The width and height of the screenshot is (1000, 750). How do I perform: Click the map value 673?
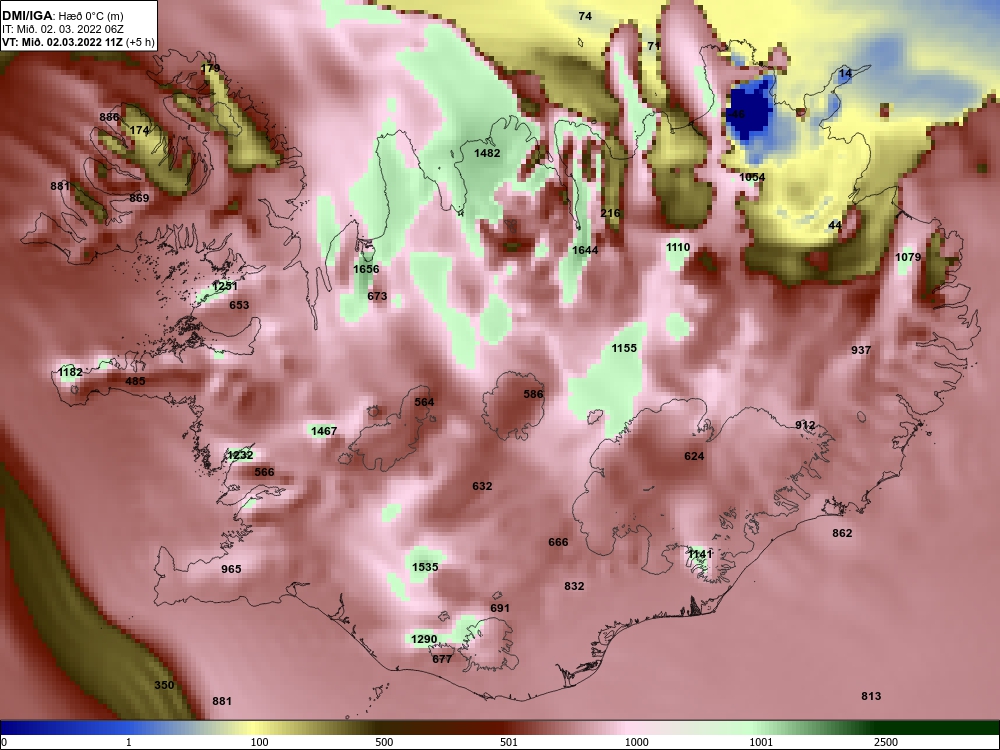point(377,296)
